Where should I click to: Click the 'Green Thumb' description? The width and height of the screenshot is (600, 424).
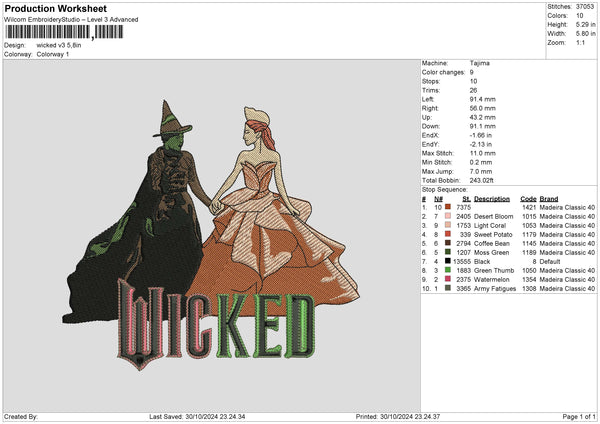pyautogui.click(x=494, y=271)
